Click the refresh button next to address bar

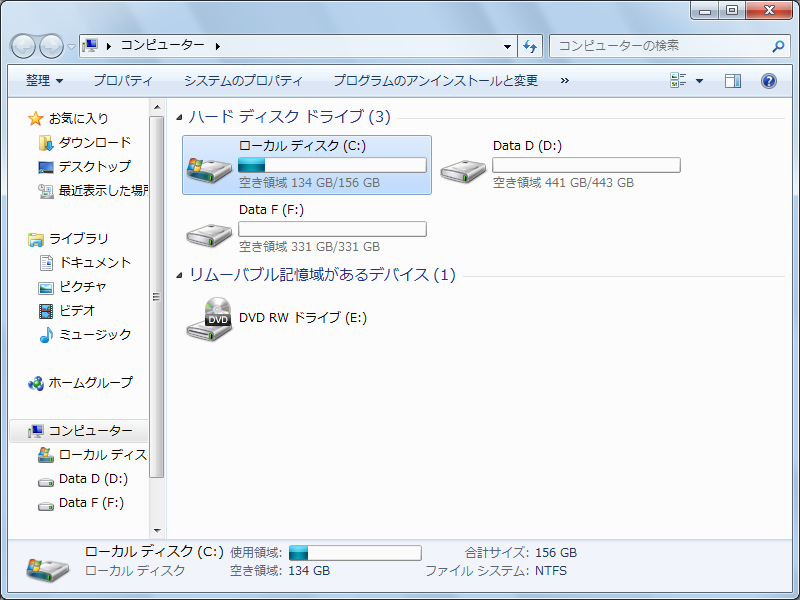tap(530, 46)
